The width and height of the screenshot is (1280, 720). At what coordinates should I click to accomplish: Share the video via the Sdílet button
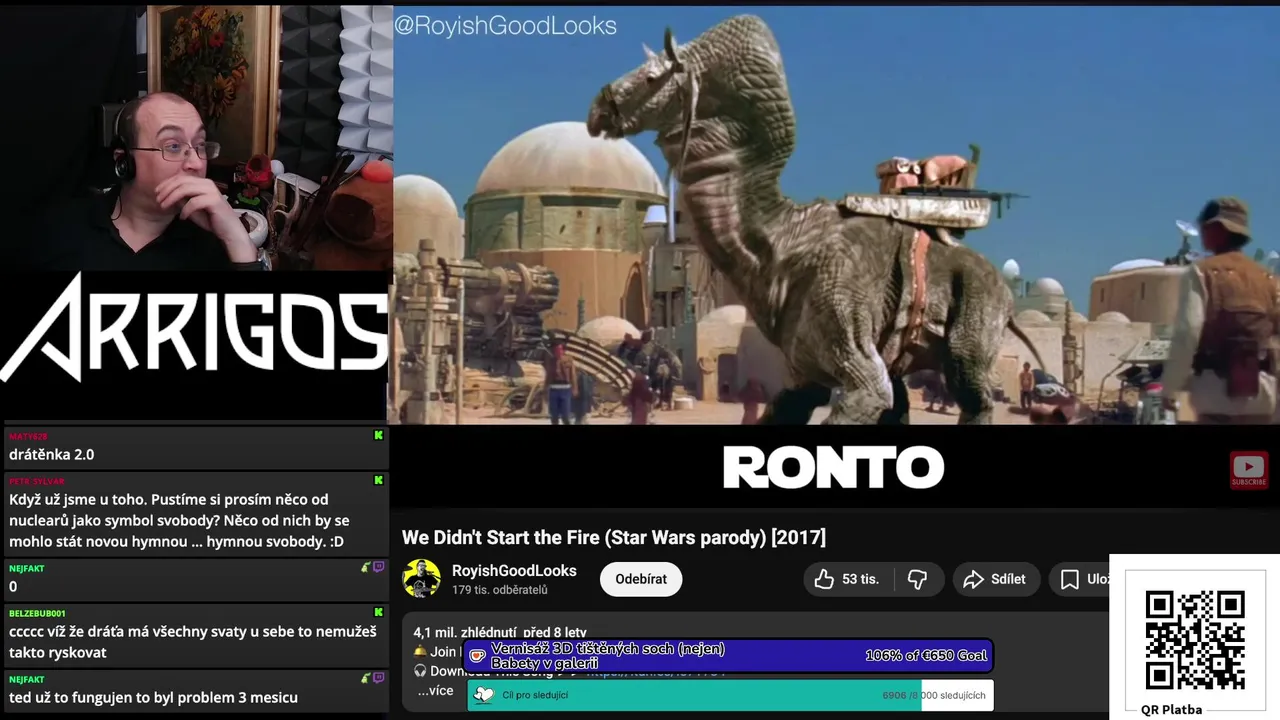tap(994, 579)
